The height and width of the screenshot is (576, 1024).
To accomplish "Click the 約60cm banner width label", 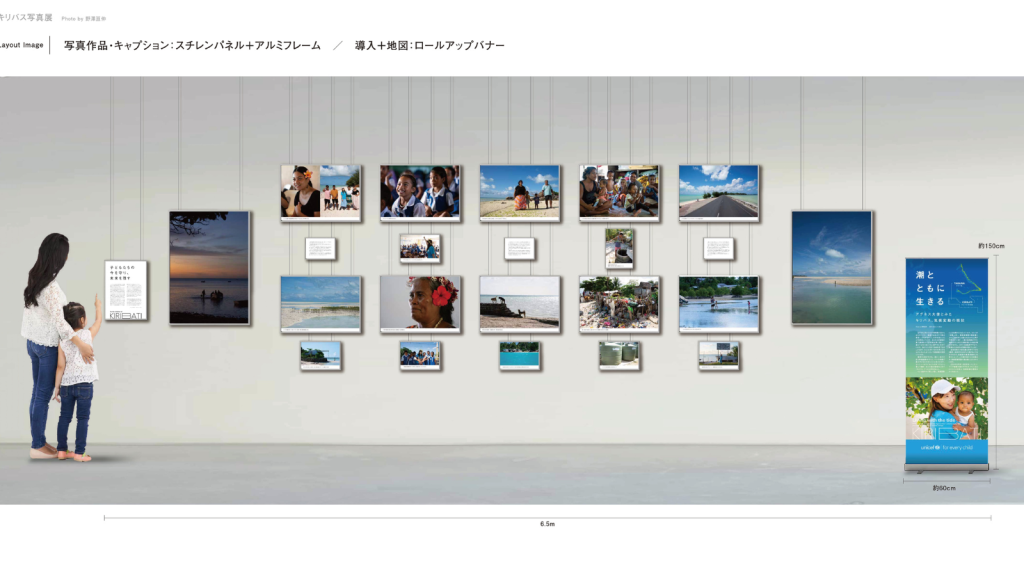I will 945,488.
